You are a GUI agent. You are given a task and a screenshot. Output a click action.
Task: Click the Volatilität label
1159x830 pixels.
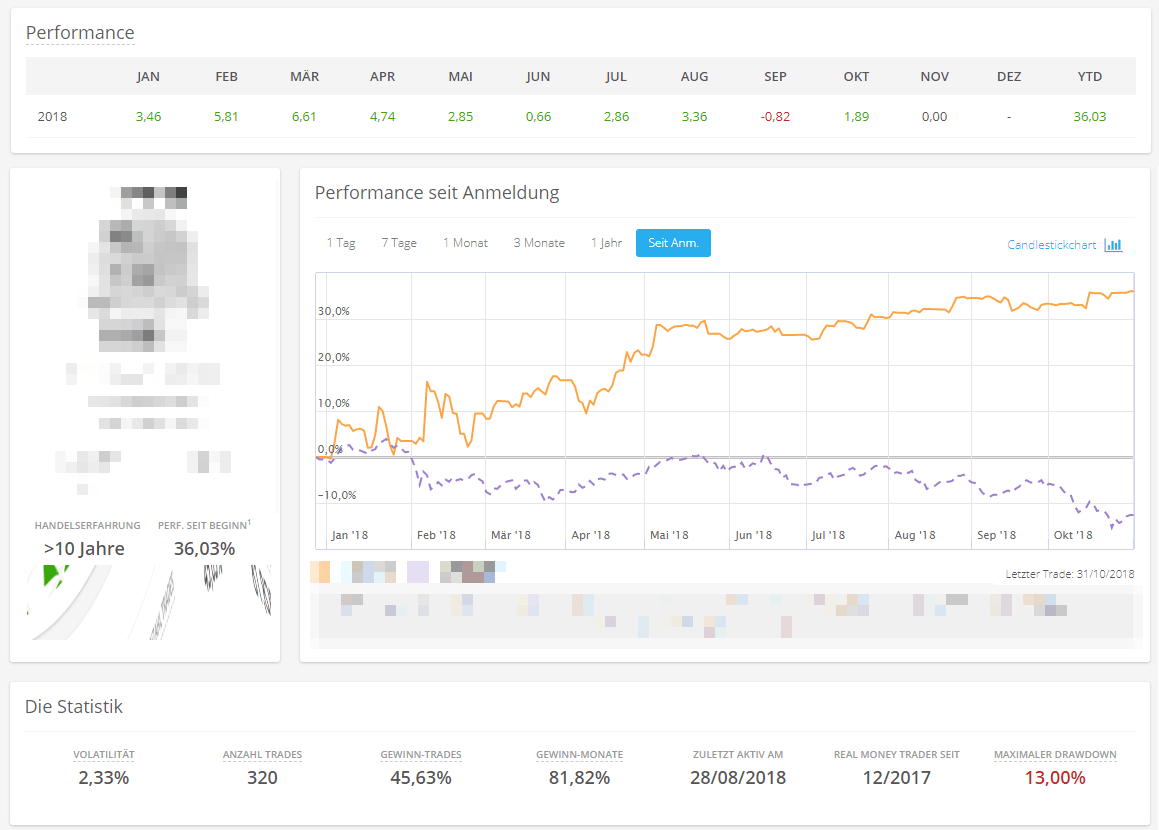coord(103,755)
